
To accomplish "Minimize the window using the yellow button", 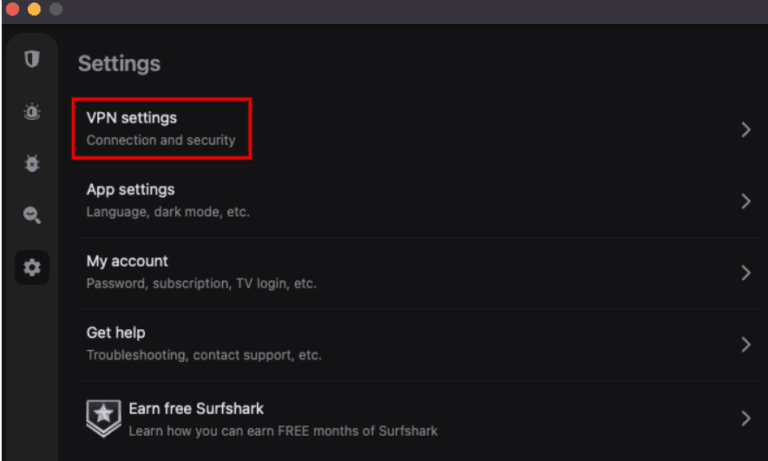I will 34,9.
